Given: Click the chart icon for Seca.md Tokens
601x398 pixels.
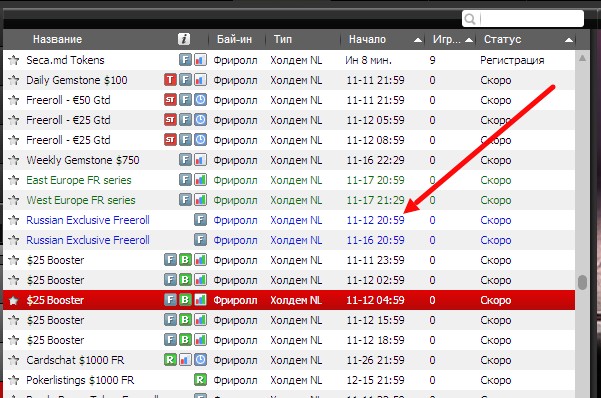Looking at the screenshot, I should (200, 60).
